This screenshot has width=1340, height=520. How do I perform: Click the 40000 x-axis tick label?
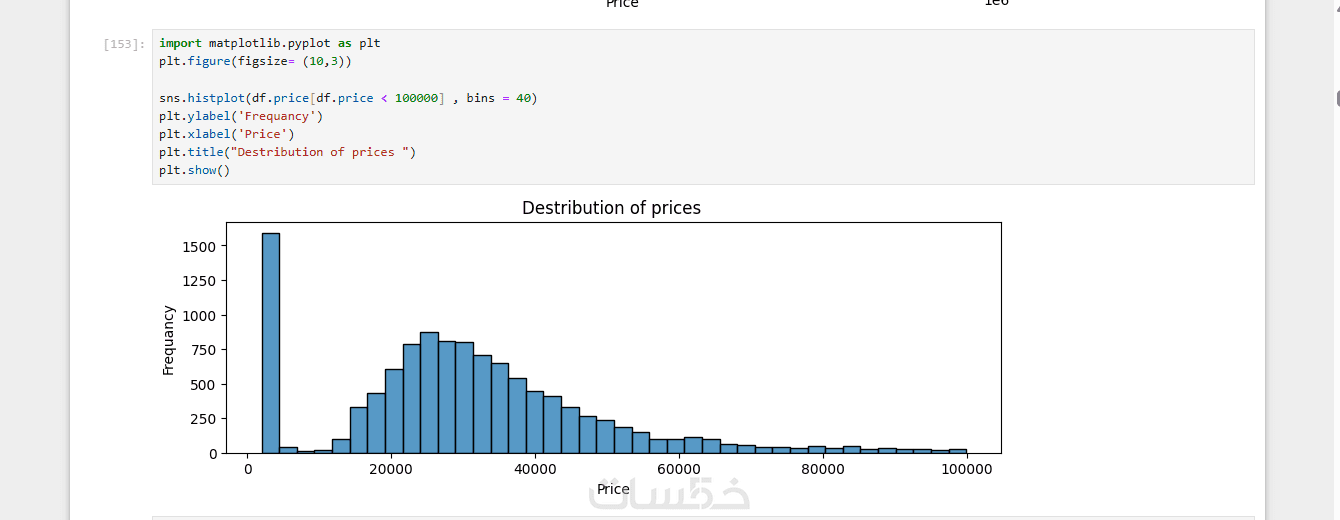click(535, 469)
